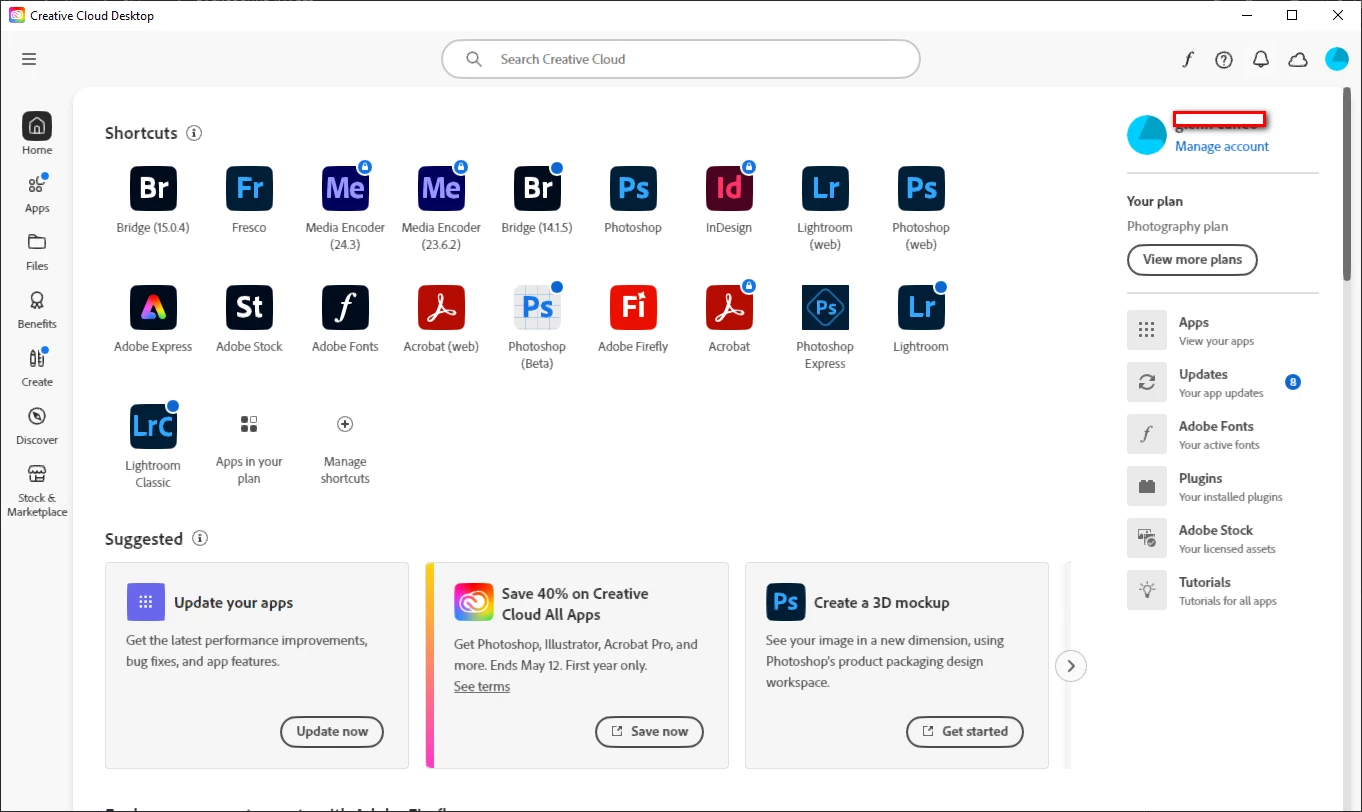Open Adobe Stock – Your licensed assets
Viewport: 1362px width, 812px height.
pos(1222,539)
